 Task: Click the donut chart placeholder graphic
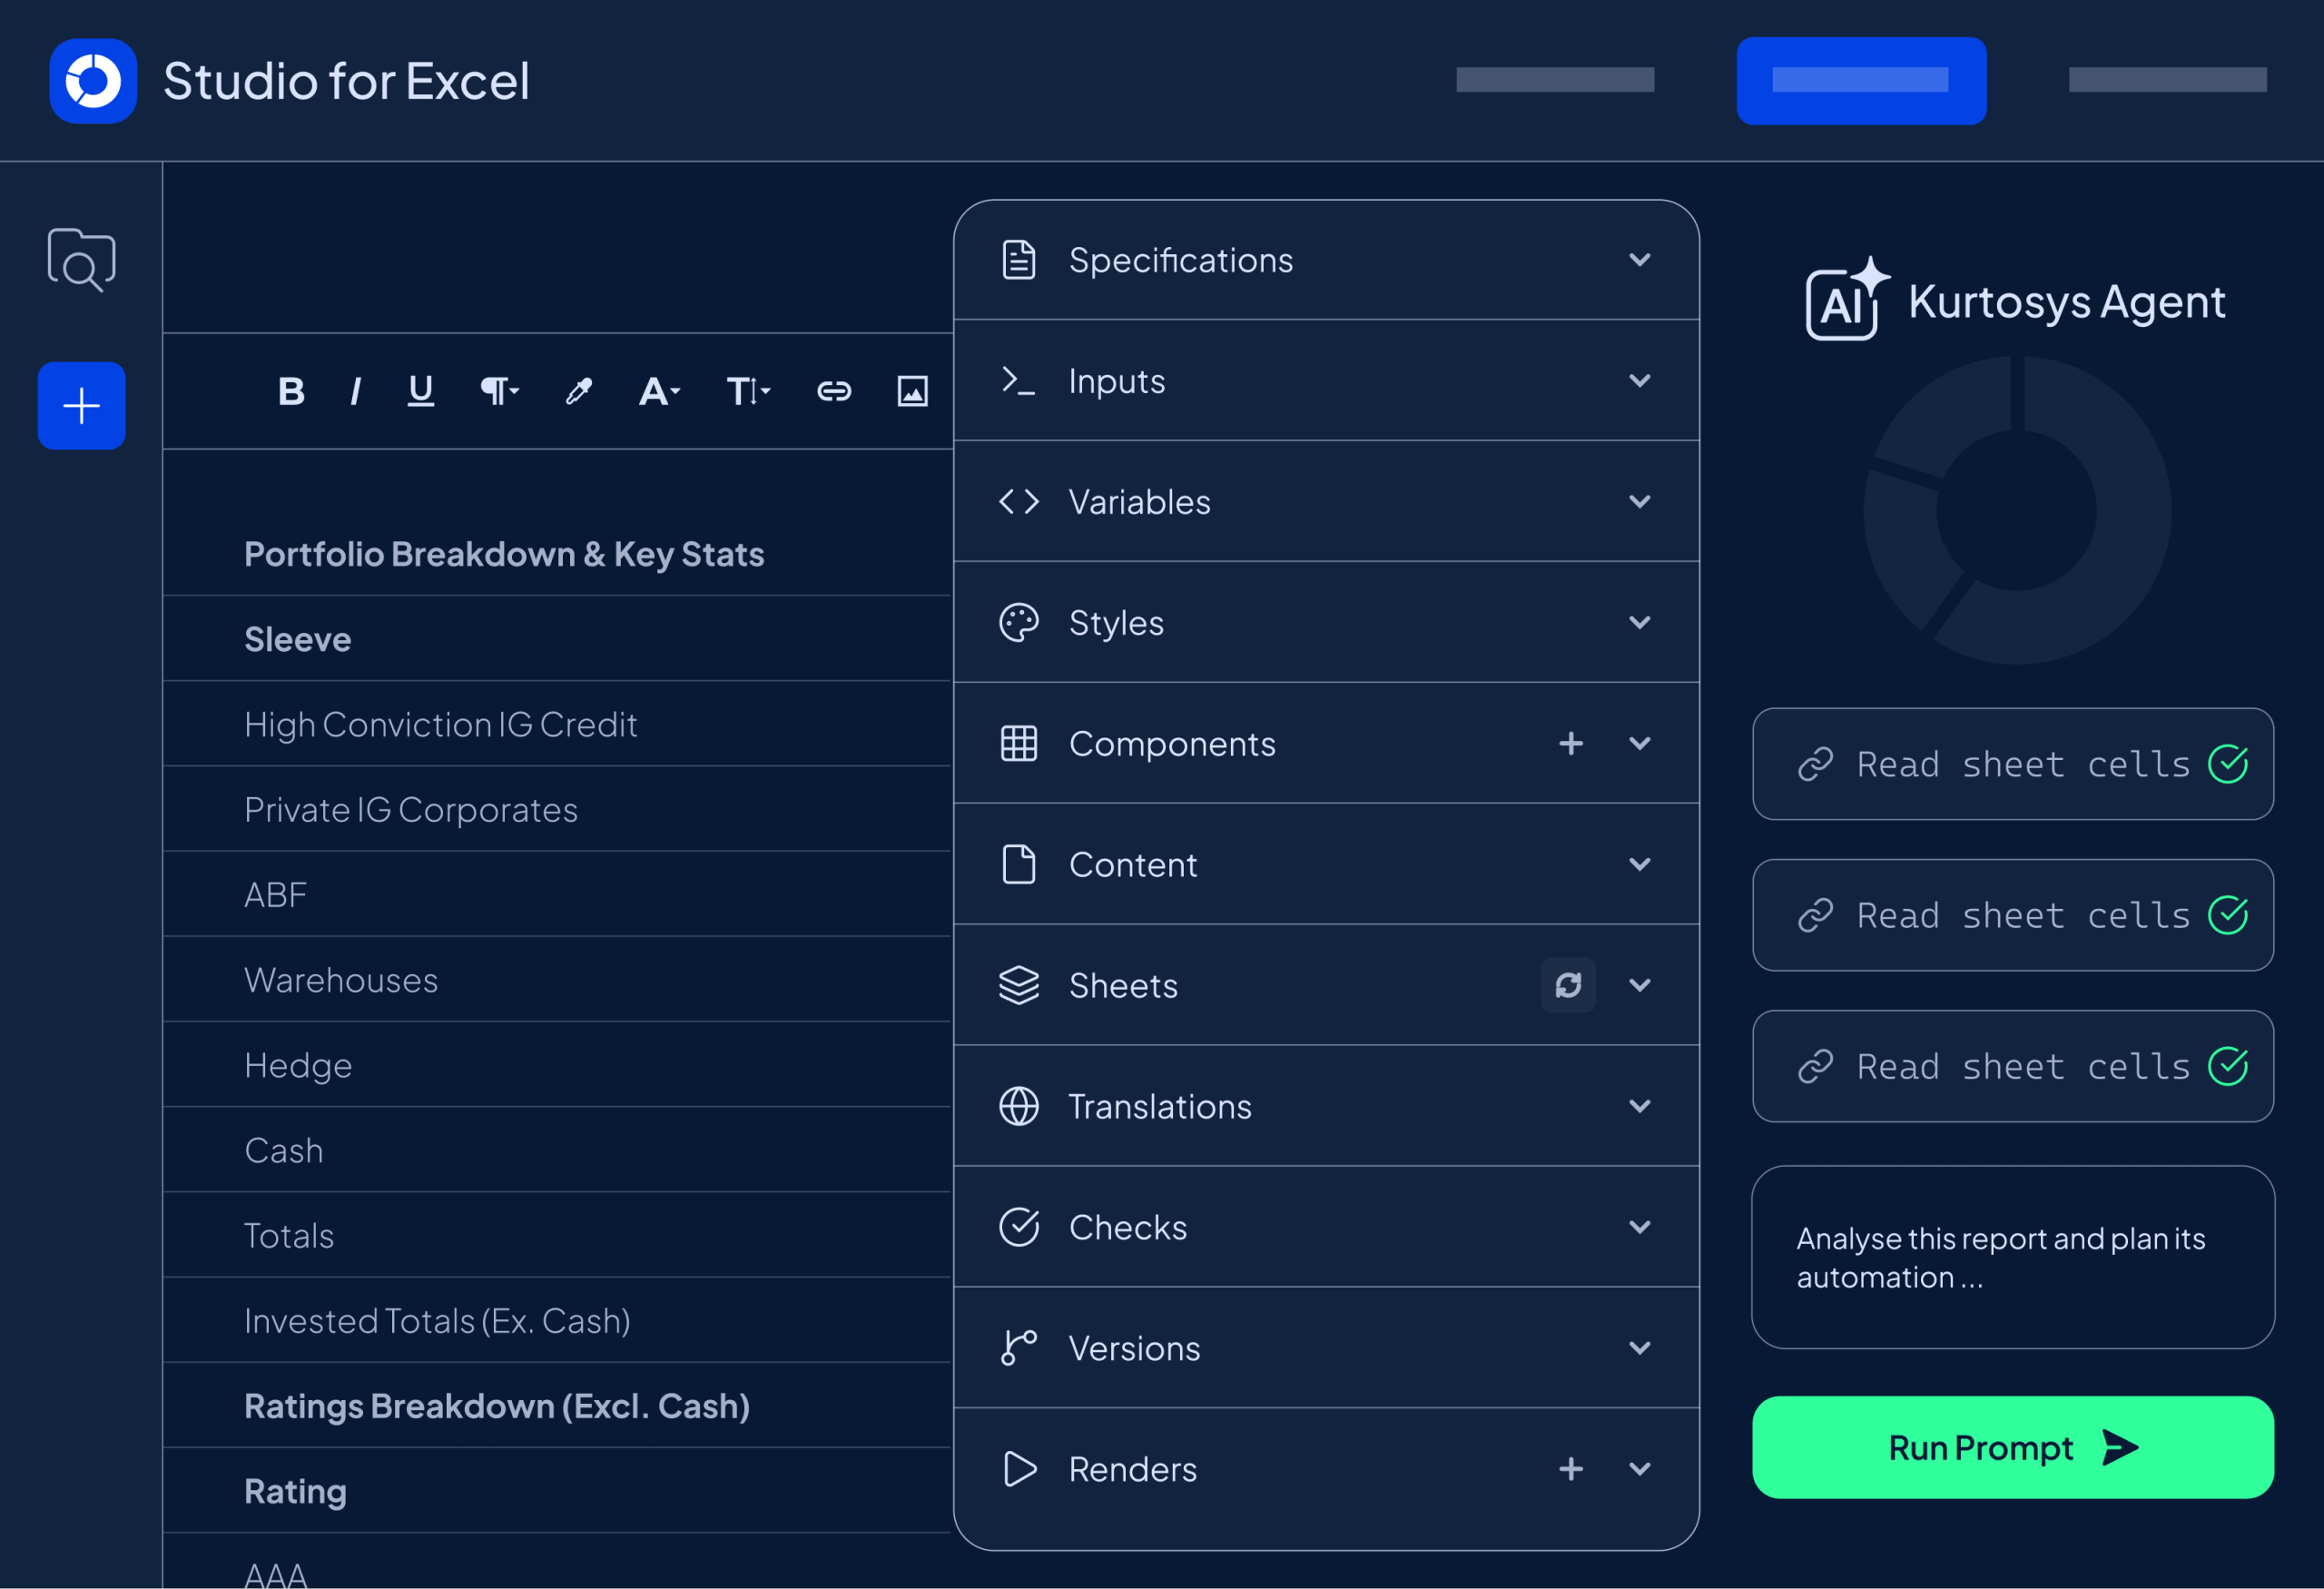2016,511
